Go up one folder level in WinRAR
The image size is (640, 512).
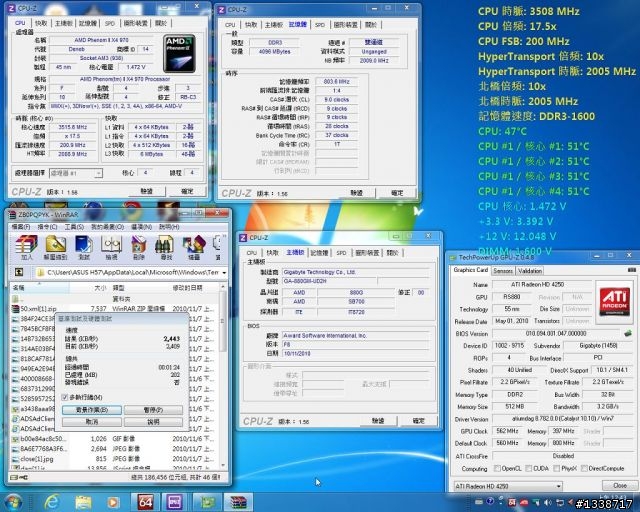point(19,272)
